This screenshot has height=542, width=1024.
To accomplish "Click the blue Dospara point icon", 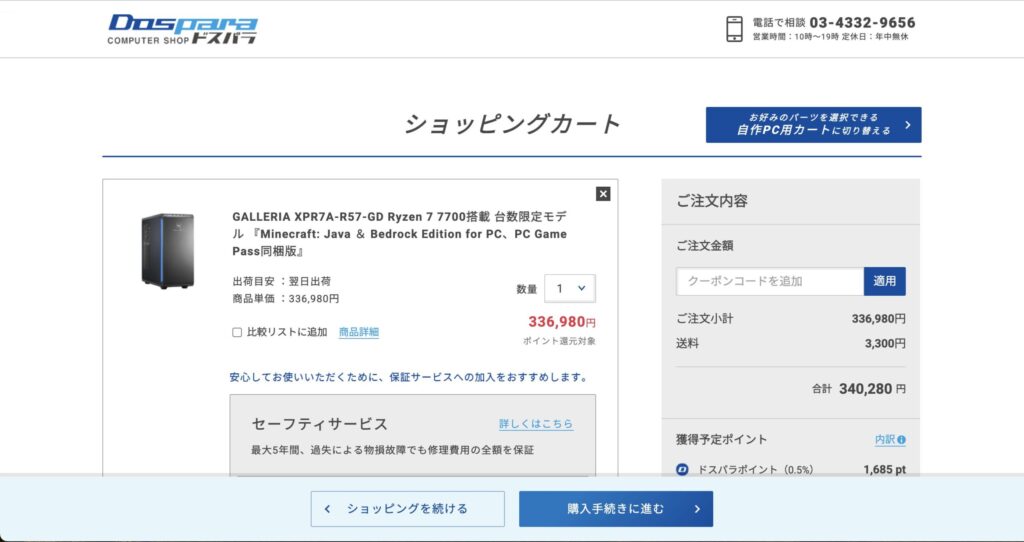I will tap(683, 468).
